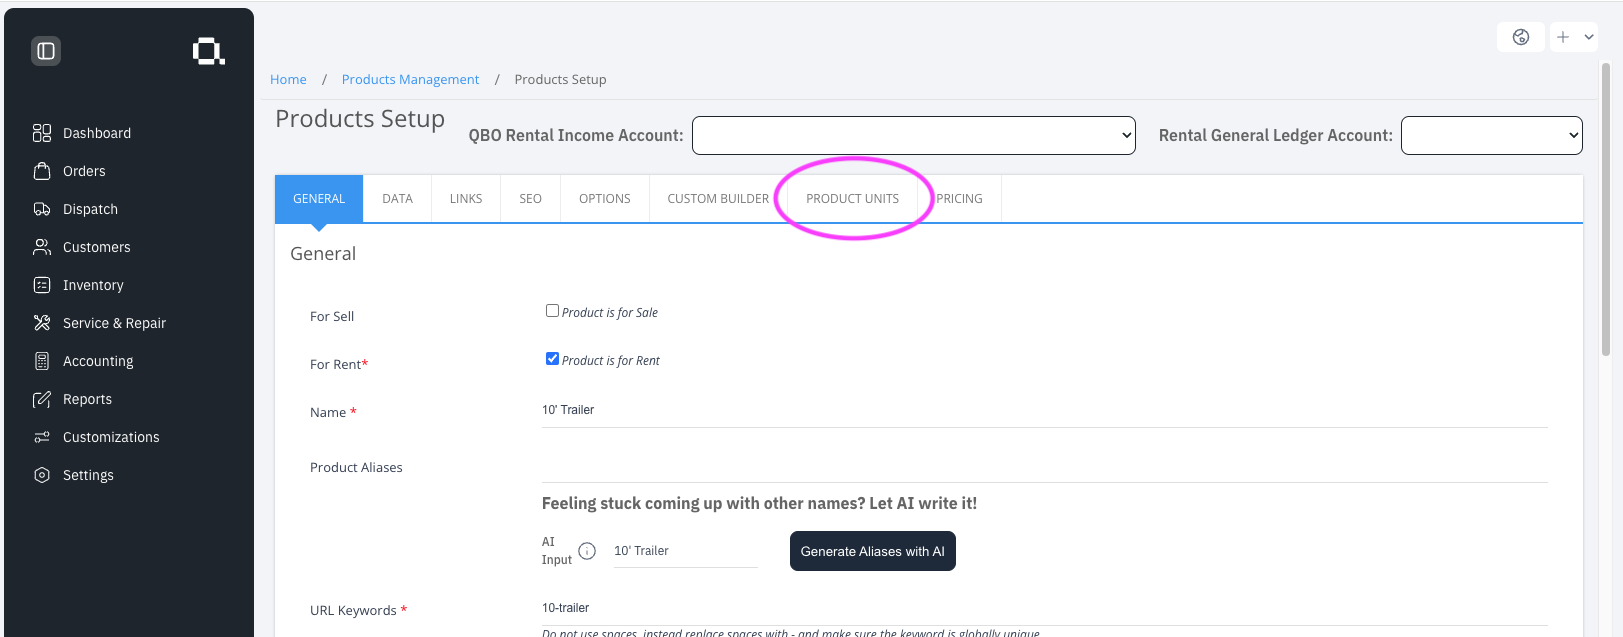
Task: Click the Orders shopping bag icon
Action: point(42,171)
